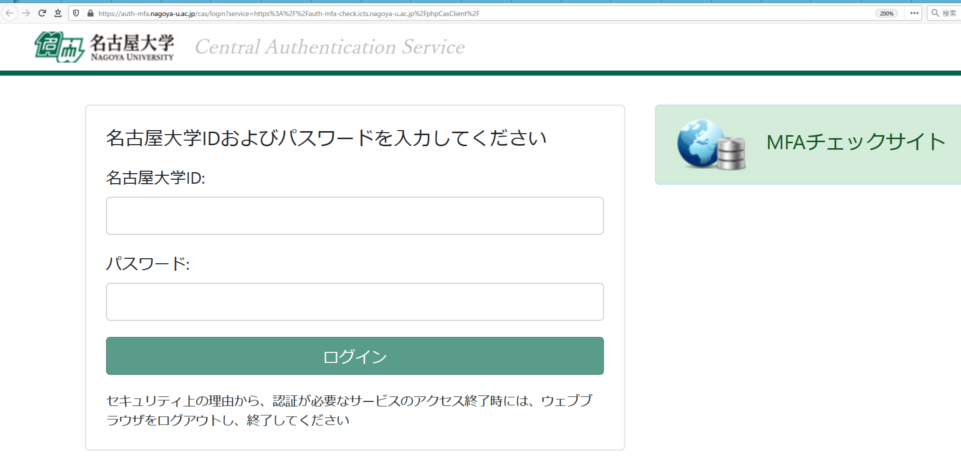Open the page actions three-dot menu

tap(914, 13)
